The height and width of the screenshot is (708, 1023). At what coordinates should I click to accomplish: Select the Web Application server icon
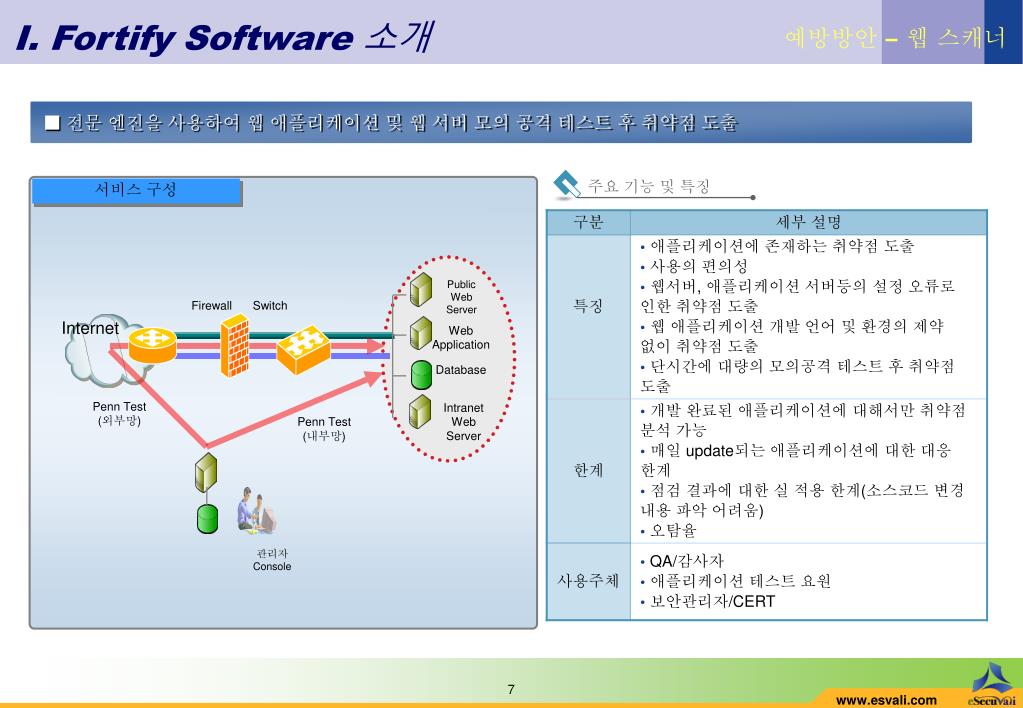coord(421,333)
